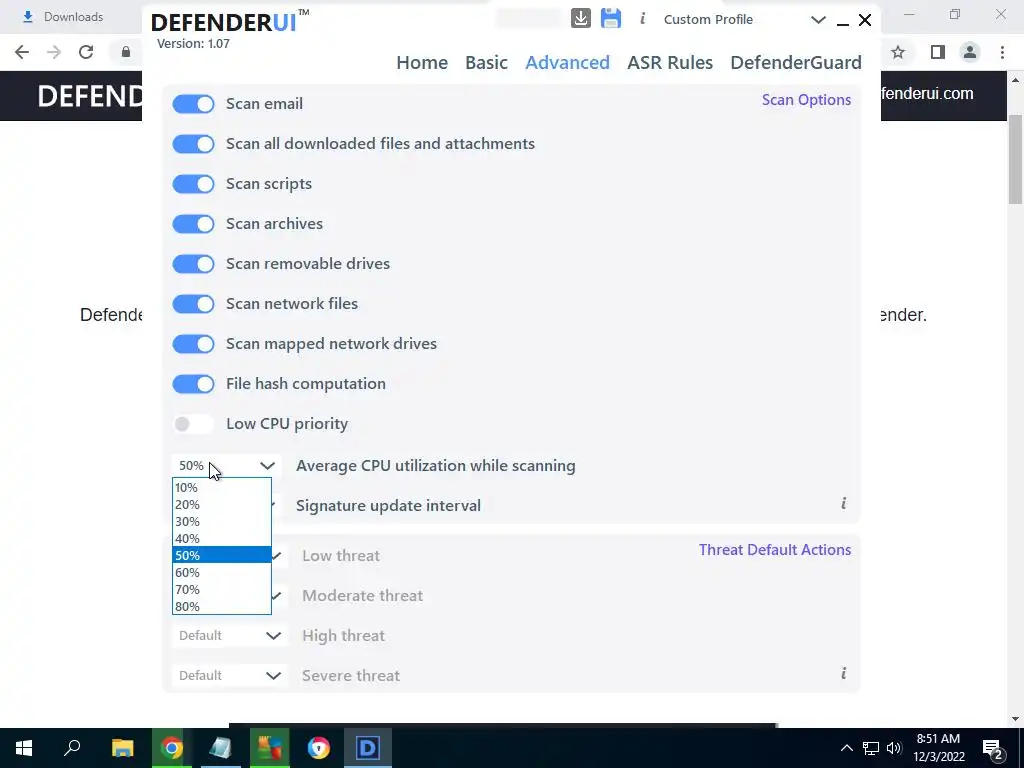Pick highlighted 50% option in list
The width and height of the screenshot is (1024, 768).
221,555
